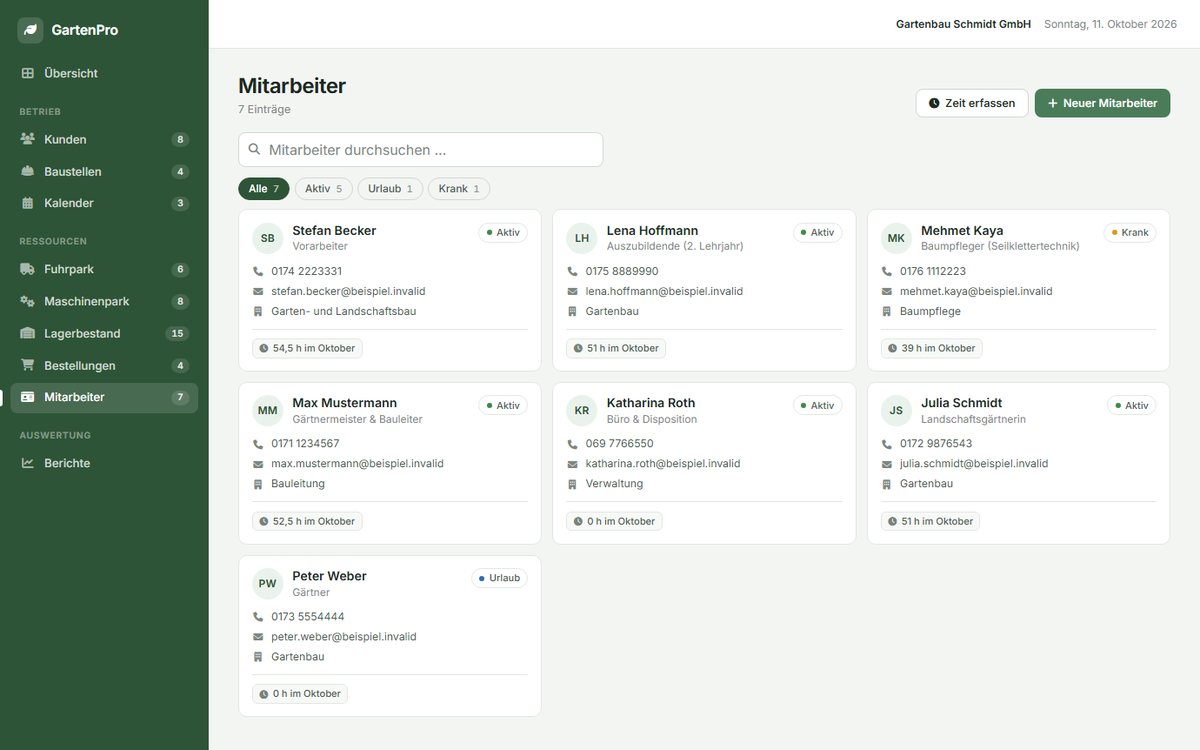Open Baustellen in the sidebar
This screenshot has height=750, width=1200.
pos(104,171)
